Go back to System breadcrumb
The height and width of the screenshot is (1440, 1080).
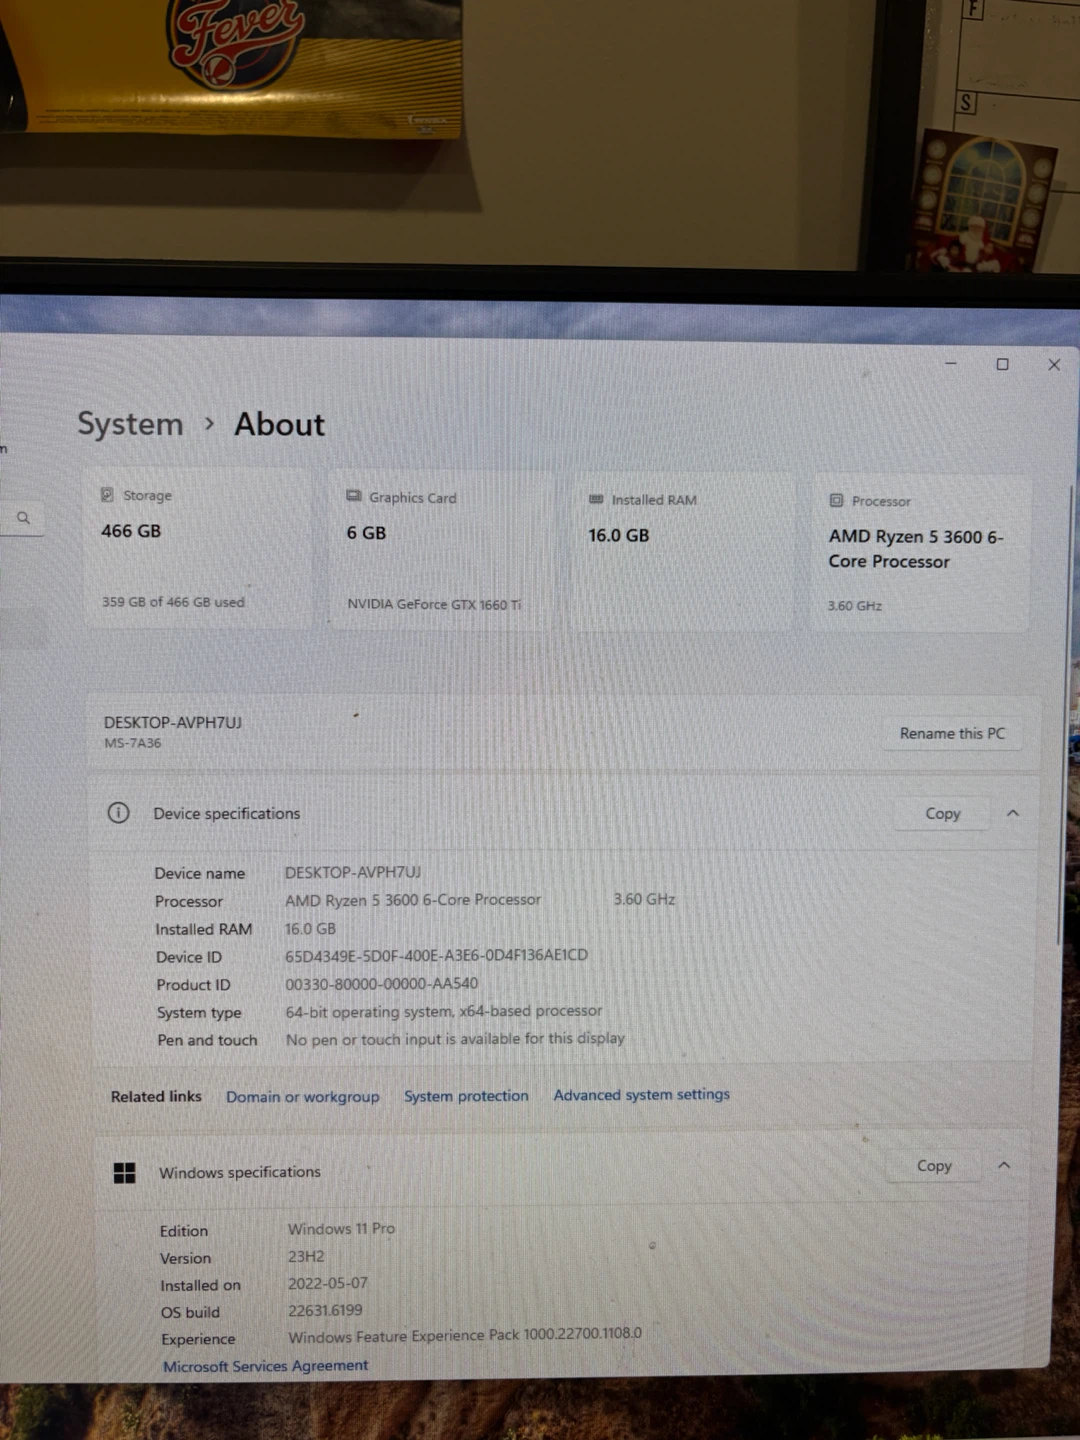pyautogui.click(x=130, y=424)
